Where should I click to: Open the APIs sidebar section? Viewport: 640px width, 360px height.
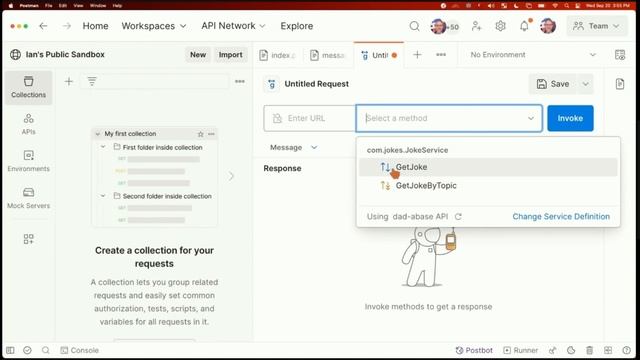(x=28, y=124)
